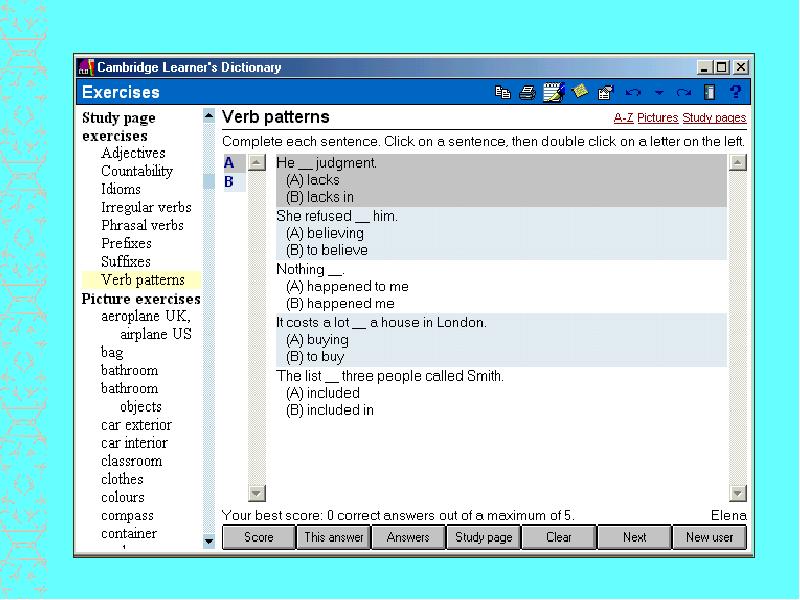The height and width of the screenshot is (600, 800).
Task: Click the exit door icon
Action: (710, 93)
